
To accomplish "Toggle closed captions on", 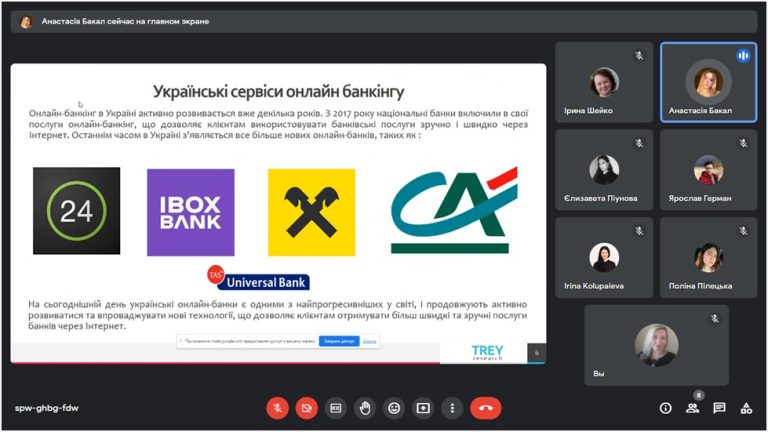I will 336,408.
